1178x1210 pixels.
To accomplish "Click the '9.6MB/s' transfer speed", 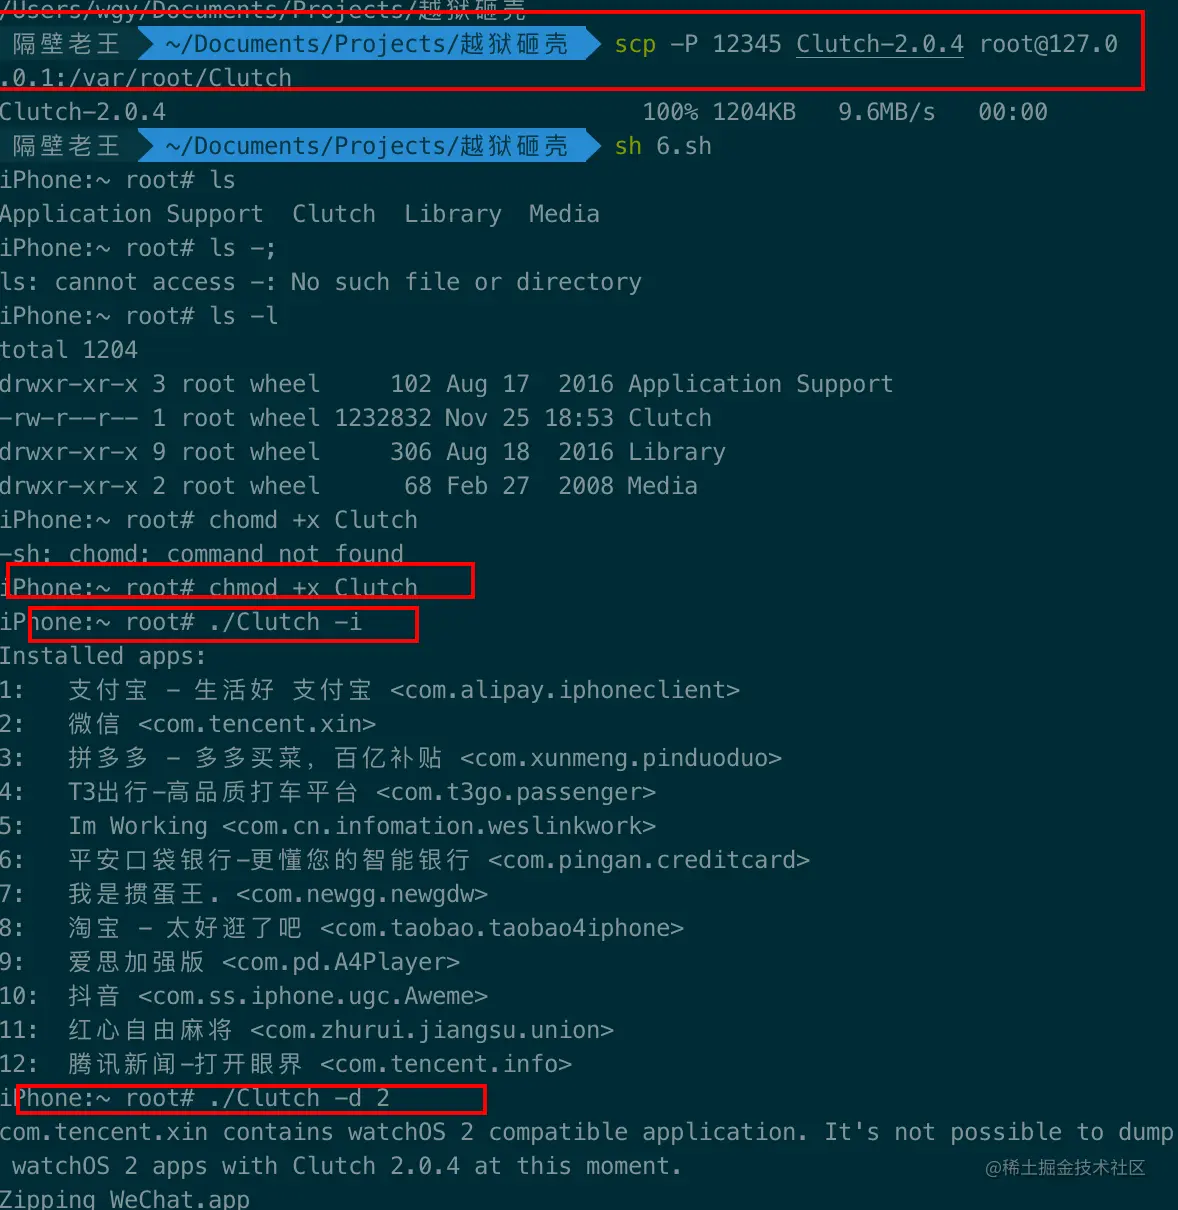I will coord(887,112).
